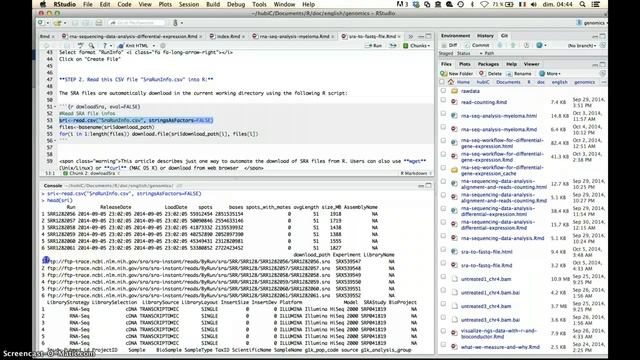Click the Documents breadcrumb link

click(x=508, y=82)
